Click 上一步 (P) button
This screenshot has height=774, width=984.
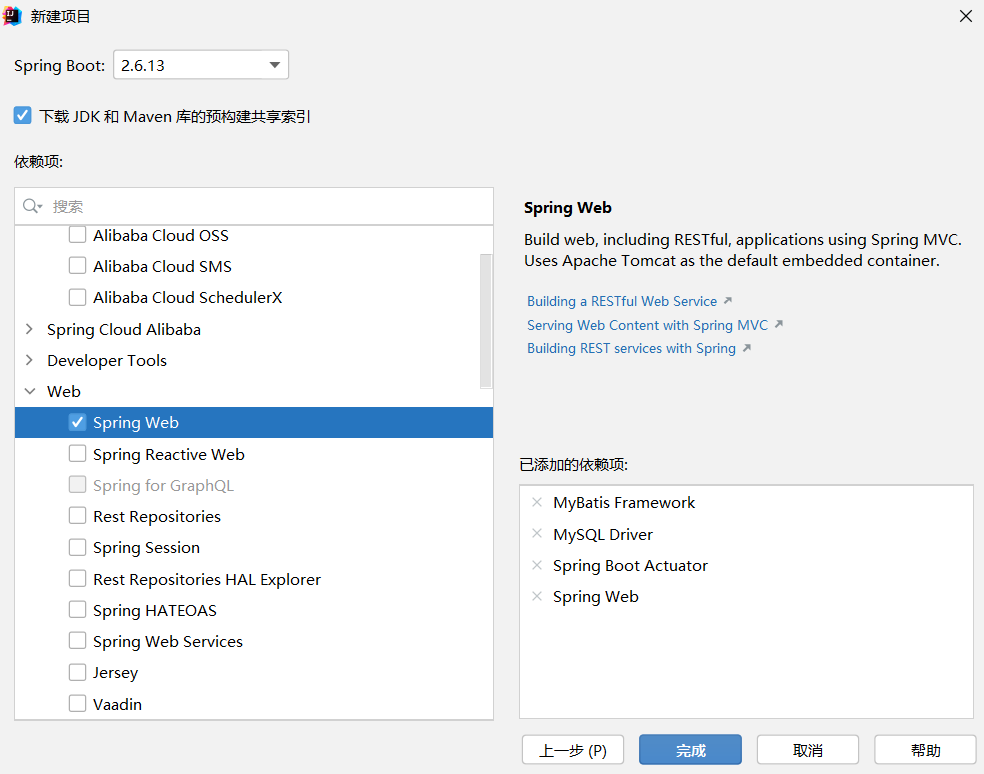(x=572, y=750)
